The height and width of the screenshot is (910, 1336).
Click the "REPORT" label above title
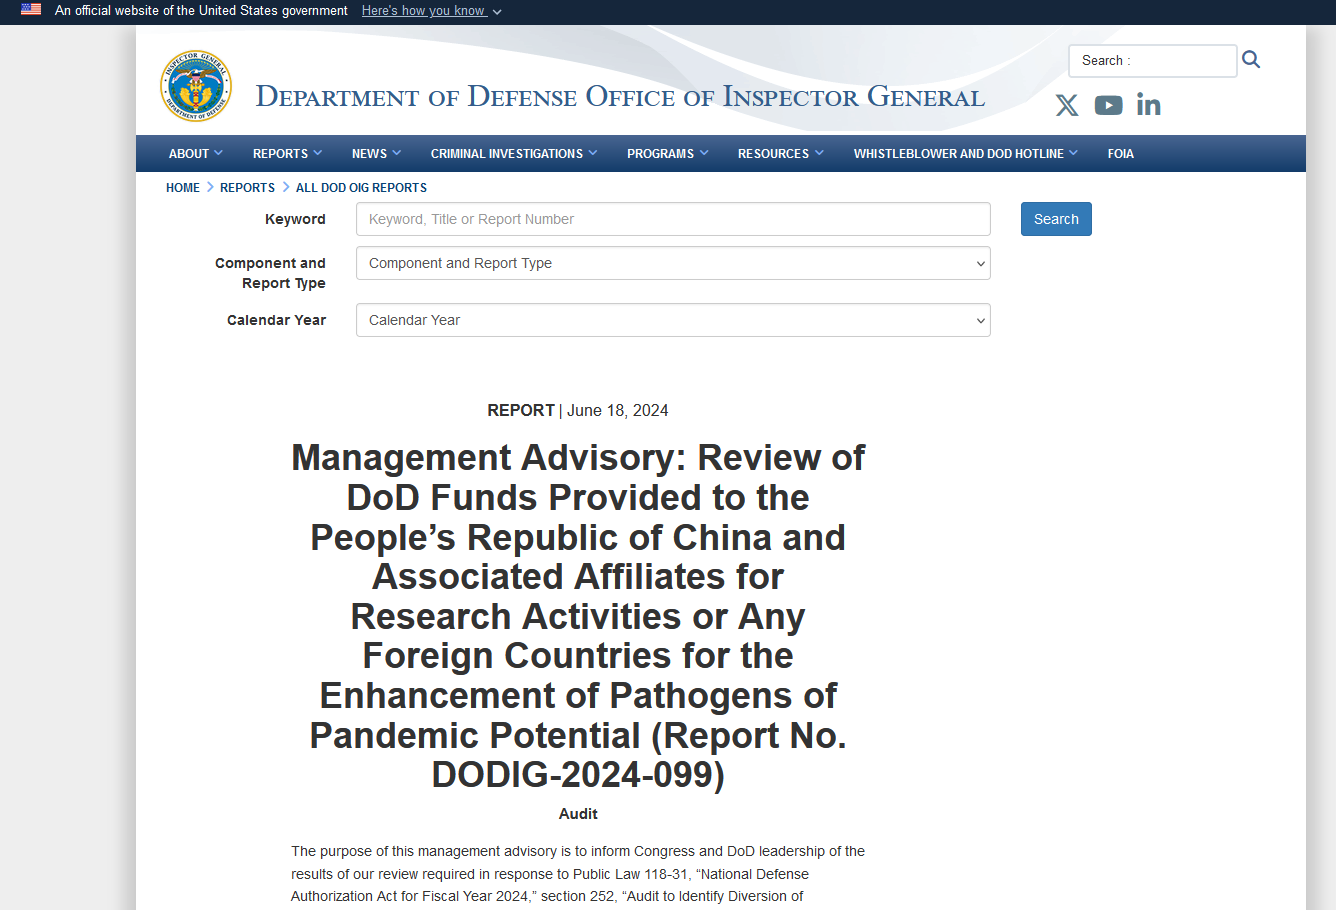521,410
